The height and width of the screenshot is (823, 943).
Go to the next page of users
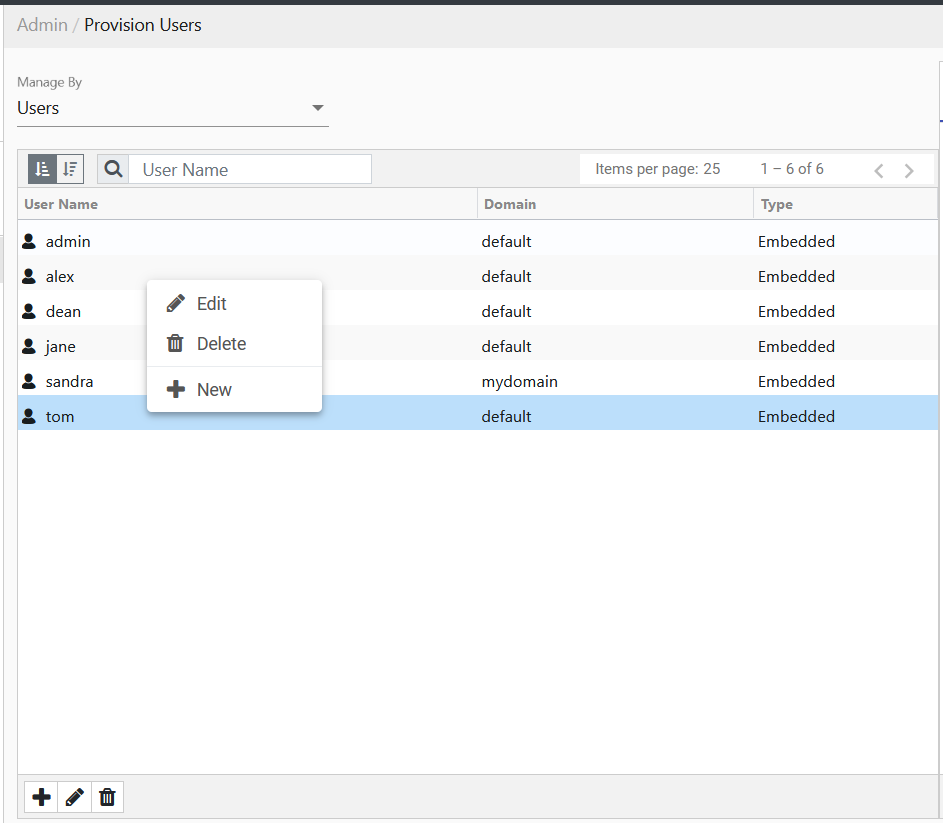[x=909, y=170]
